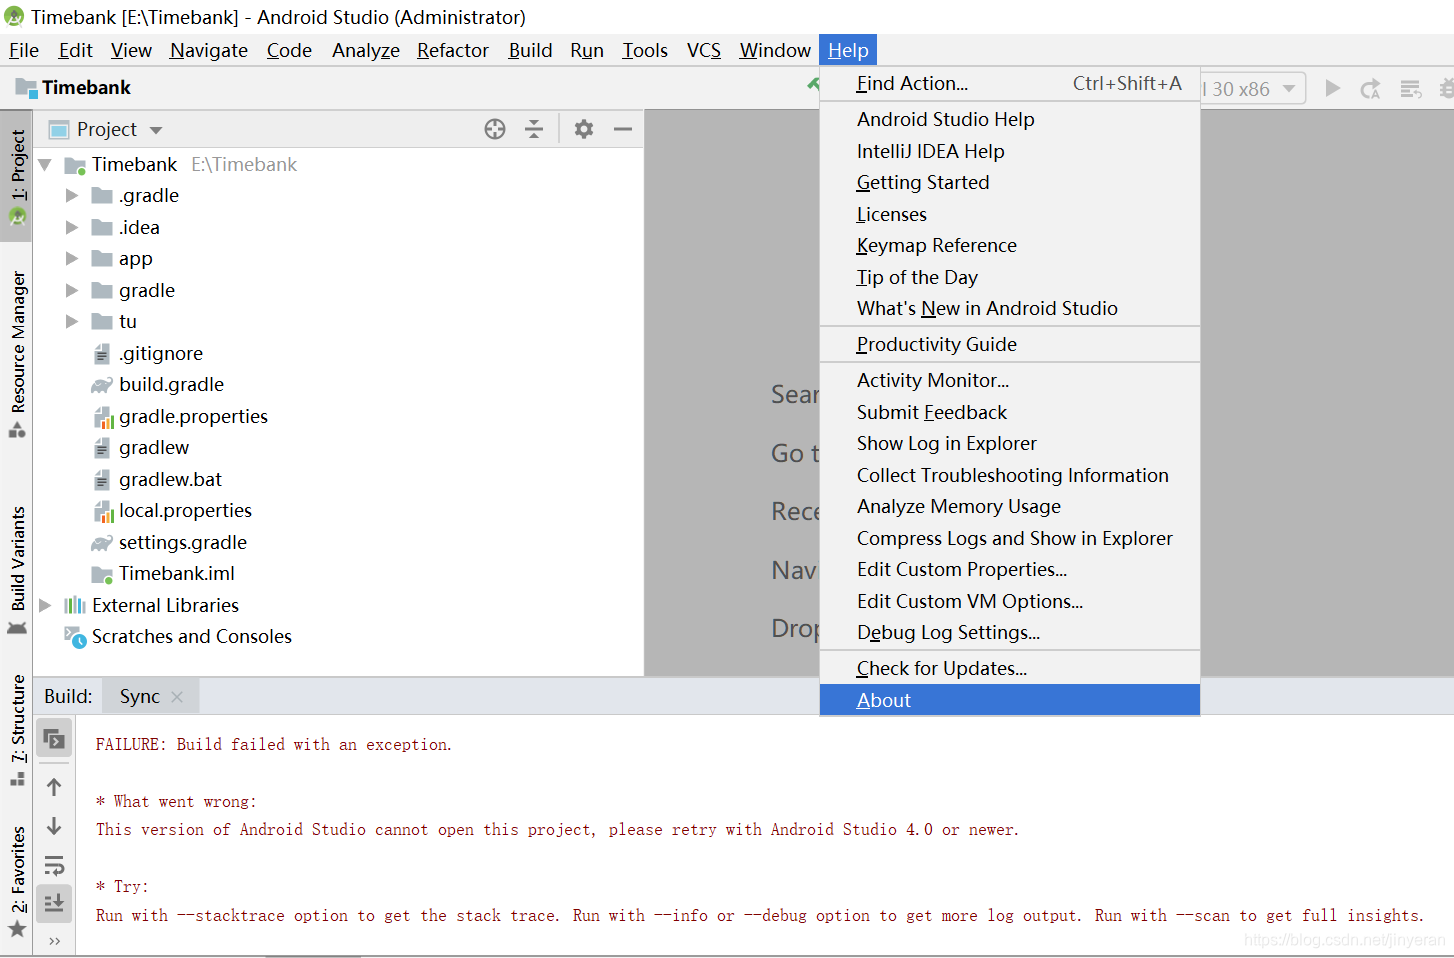Click the Apply Changes icon beside Run
Viewport: 1454px width, 958px height.
coord(1371,88)
